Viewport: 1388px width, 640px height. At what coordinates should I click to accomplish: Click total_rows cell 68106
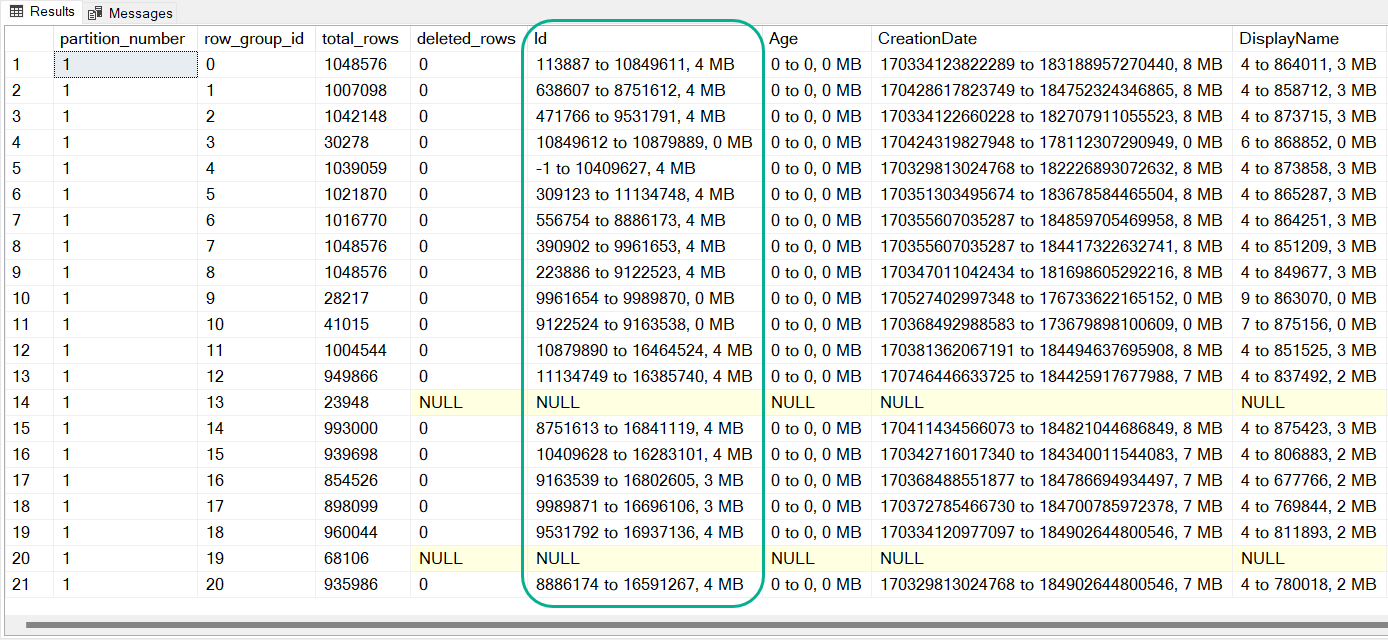(362, 559)
